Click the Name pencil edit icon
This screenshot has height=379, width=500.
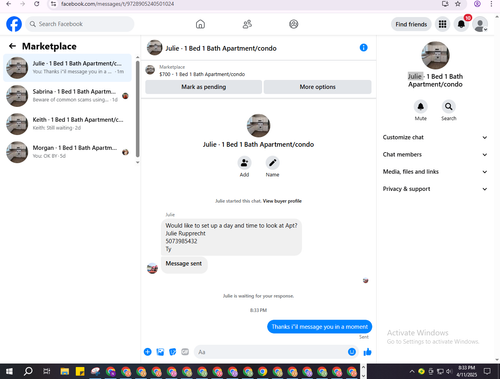coord(272,163)
